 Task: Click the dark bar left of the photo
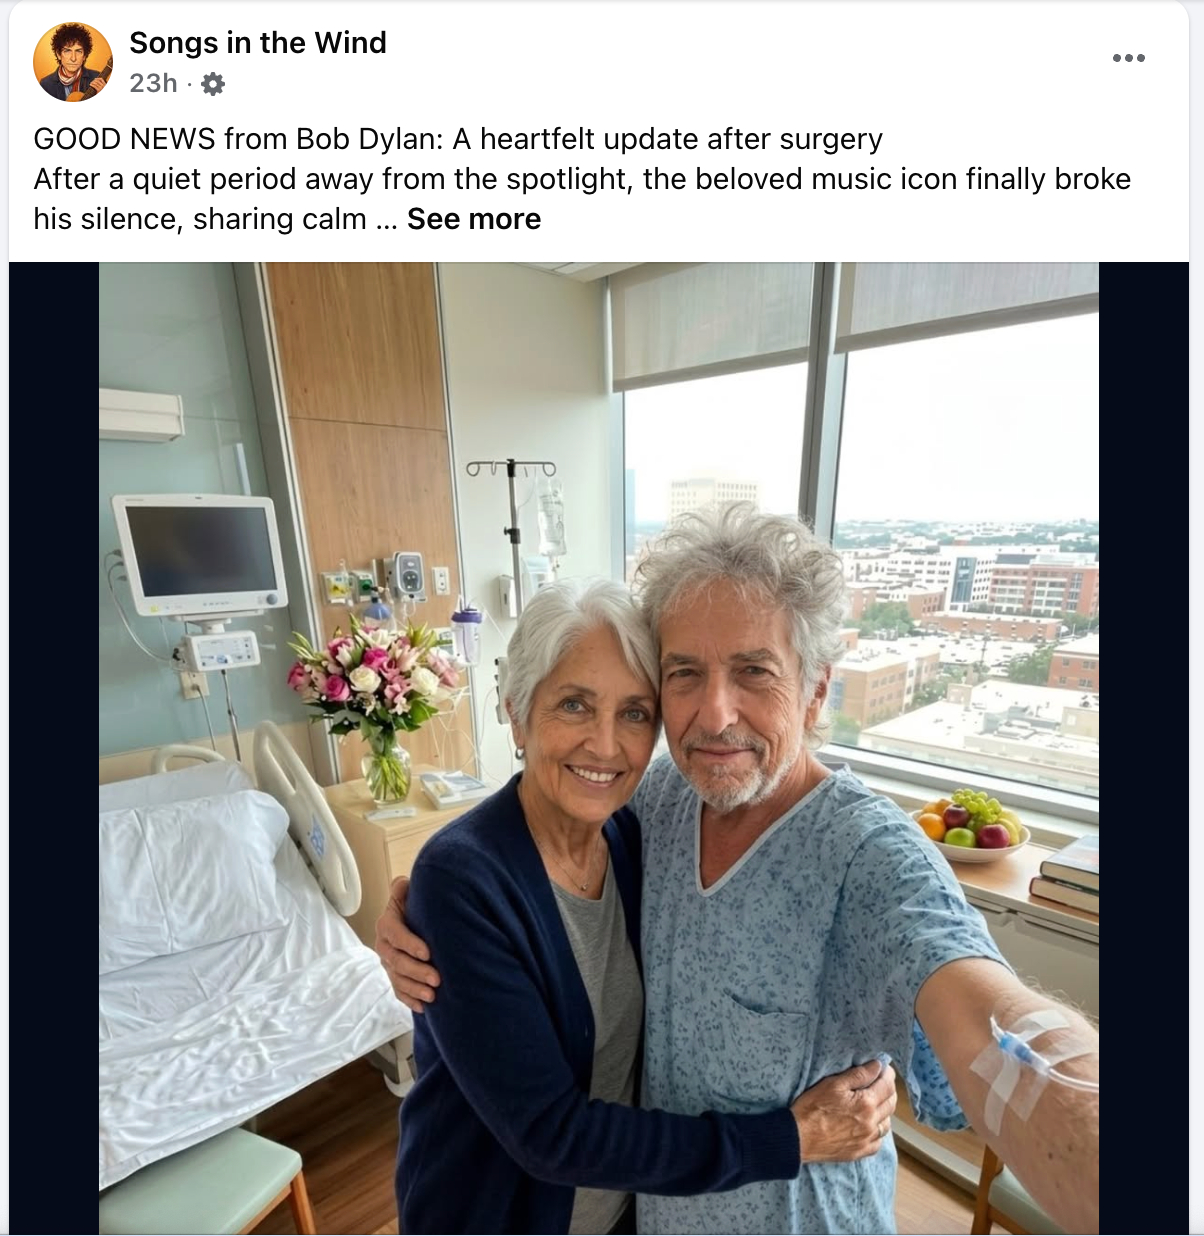(53, 750)
